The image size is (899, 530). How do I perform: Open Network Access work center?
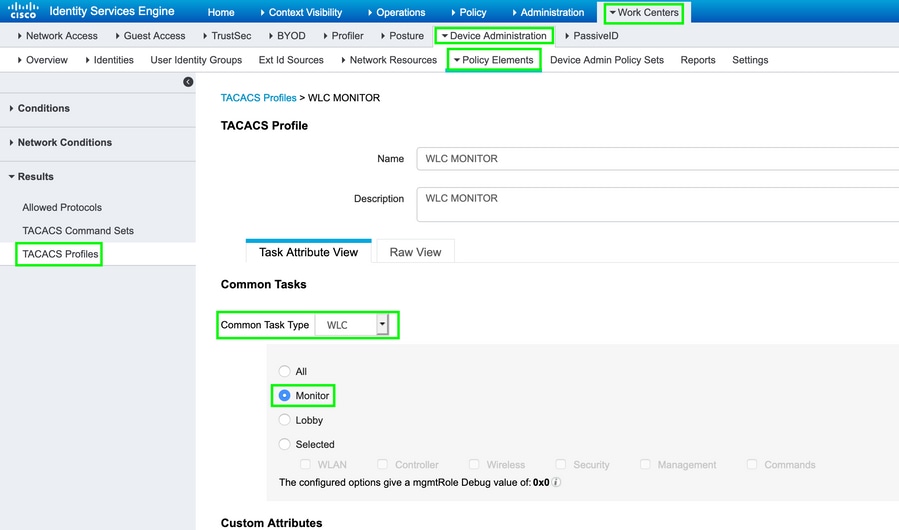pos(57,36)
